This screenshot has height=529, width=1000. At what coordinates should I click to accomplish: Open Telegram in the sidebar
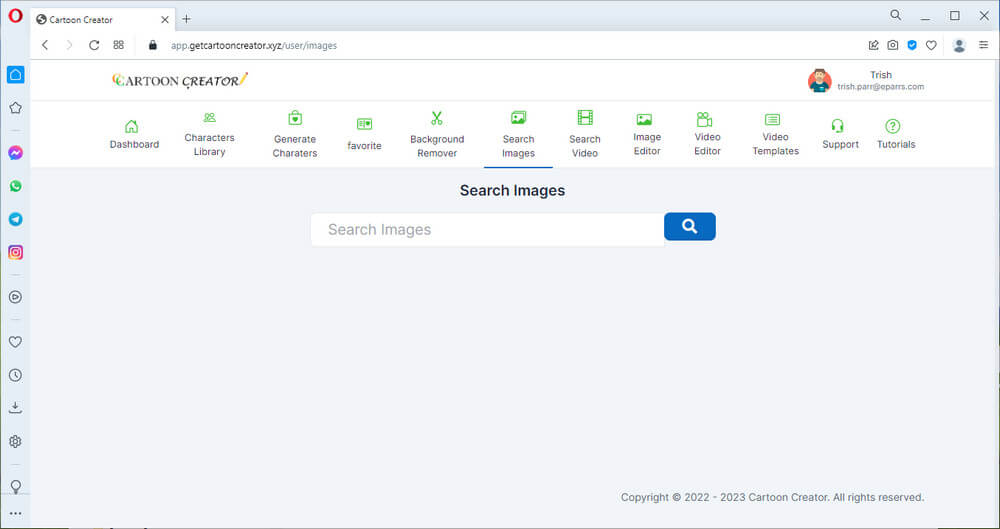[15, 219]
